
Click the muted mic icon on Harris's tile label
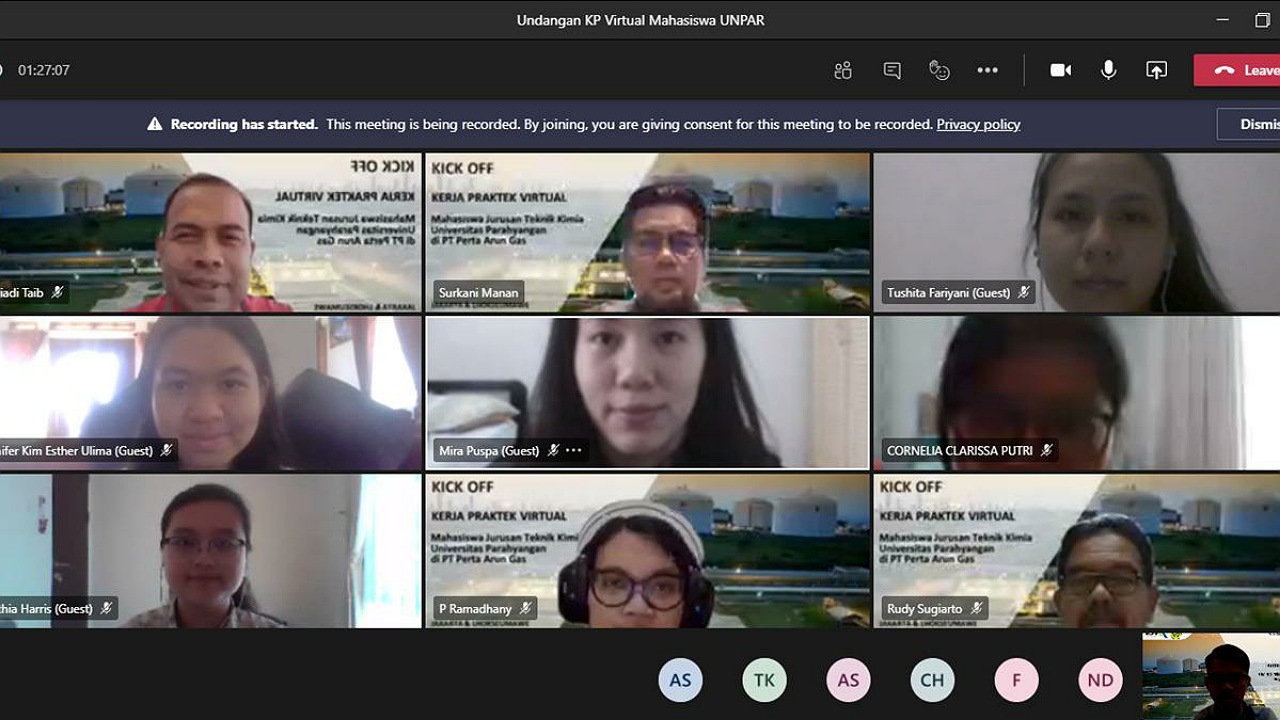point(105,608)
